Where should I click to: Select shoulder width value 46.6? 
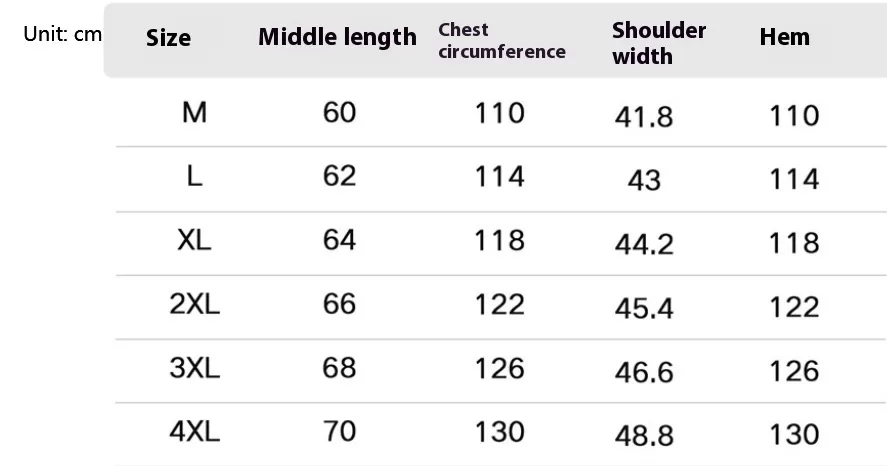644,372
